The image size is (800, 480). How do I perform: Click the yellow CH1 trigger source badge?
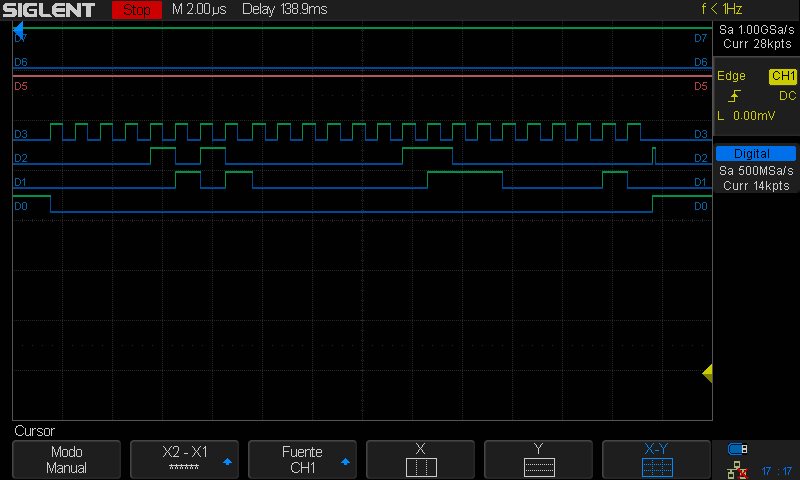[x=783, y=76]
